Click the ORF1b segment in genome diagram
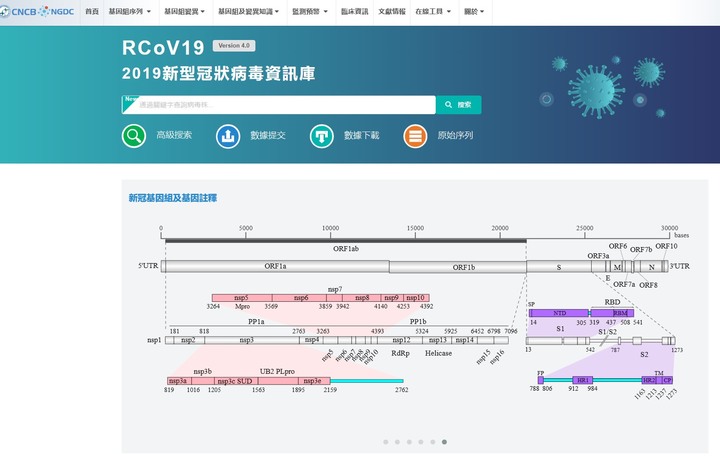This screenshot has width=720, height=460. coord(458,267)
